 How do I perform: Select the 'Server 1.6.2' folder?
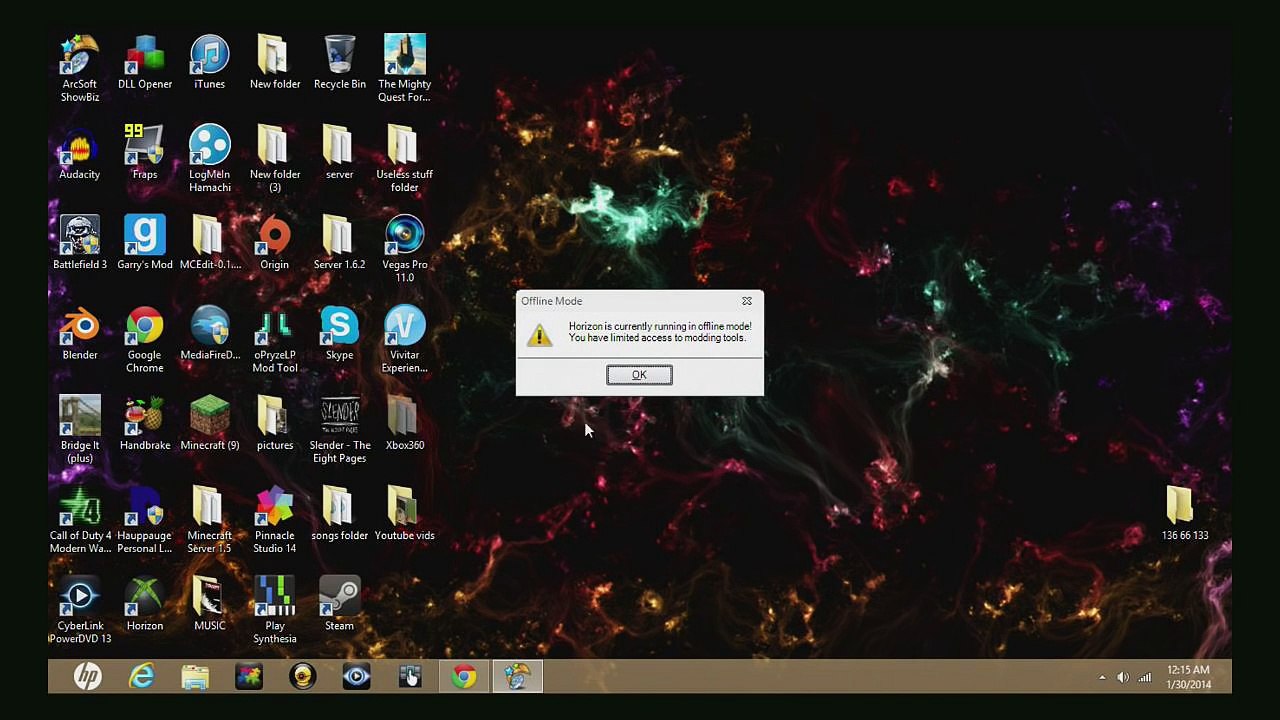click(340, 242)
